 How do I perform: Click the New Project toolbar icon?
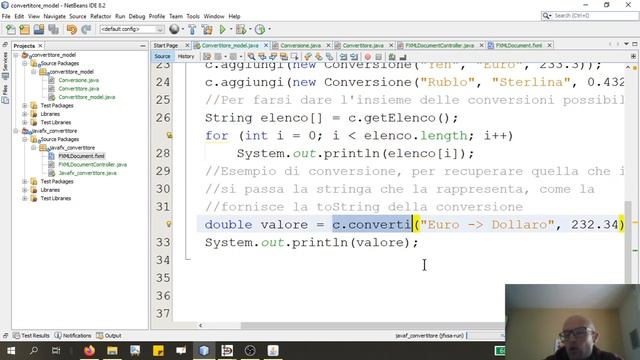pos(24,29)
